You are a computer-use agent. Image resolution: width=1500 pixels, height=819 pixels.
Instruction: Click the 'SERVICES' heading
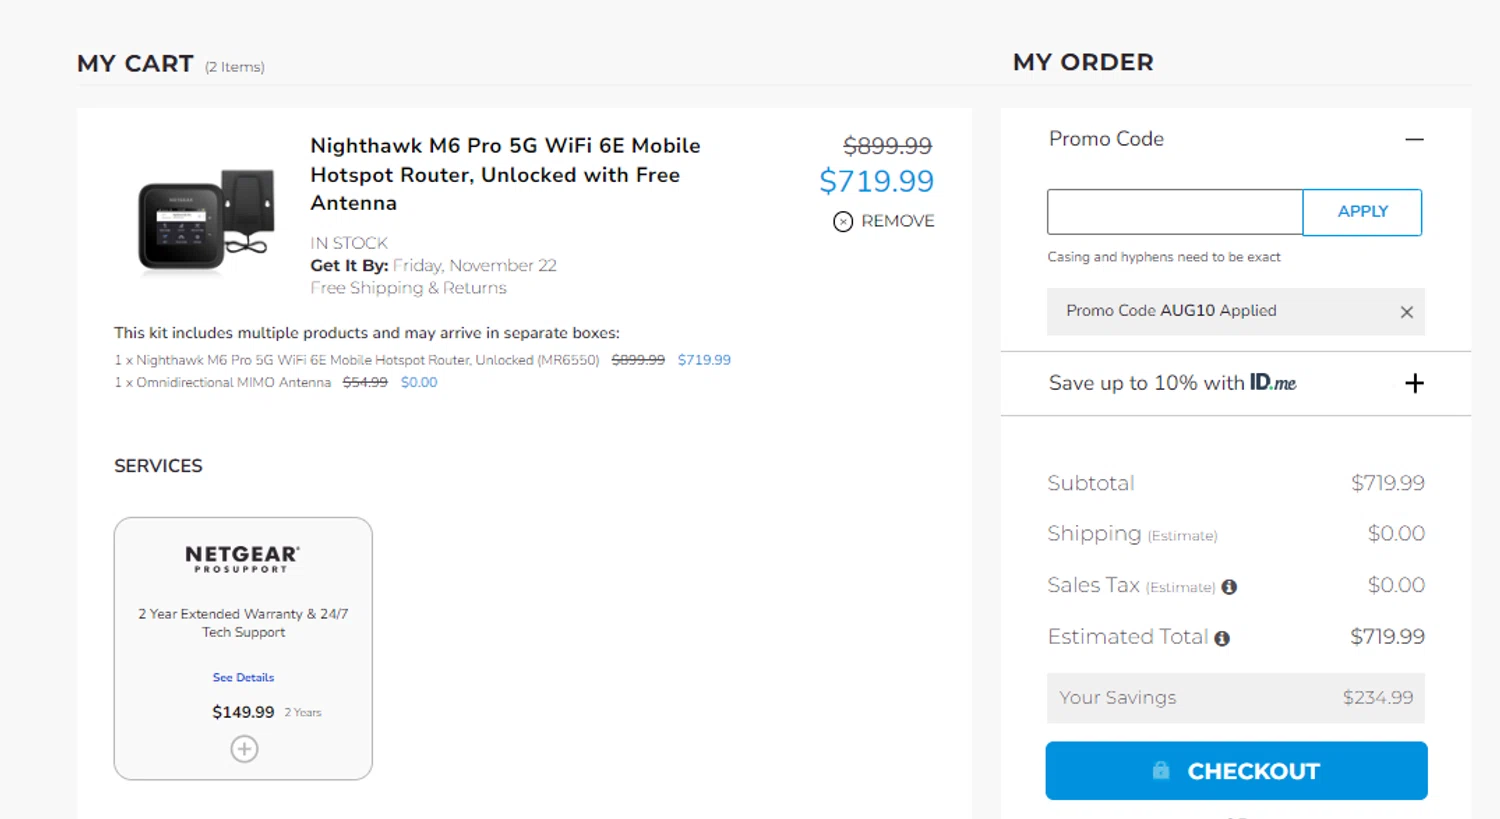[158, 466]
